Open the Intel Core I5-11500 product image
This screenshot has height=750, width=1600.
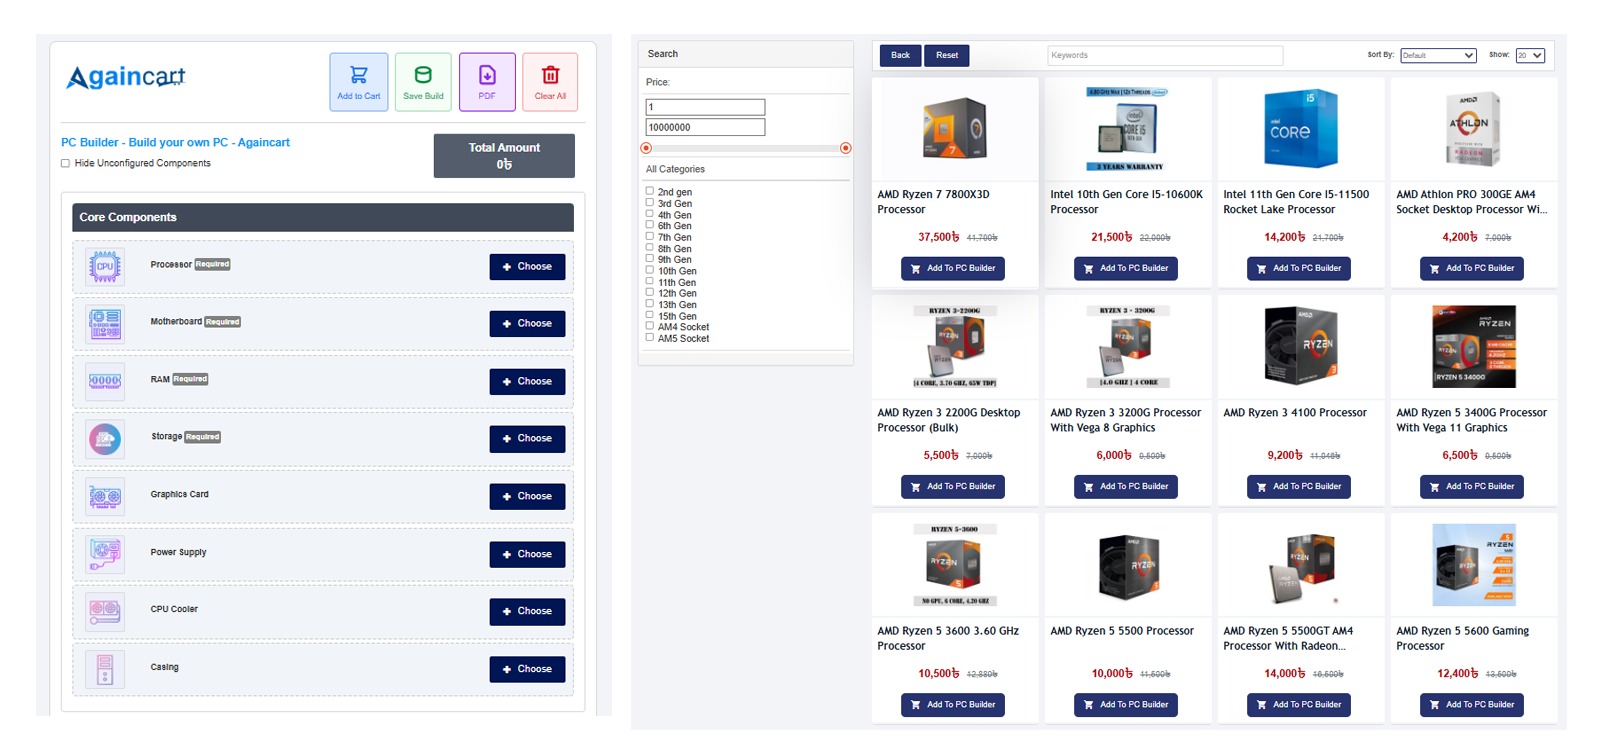(1300, 129)
